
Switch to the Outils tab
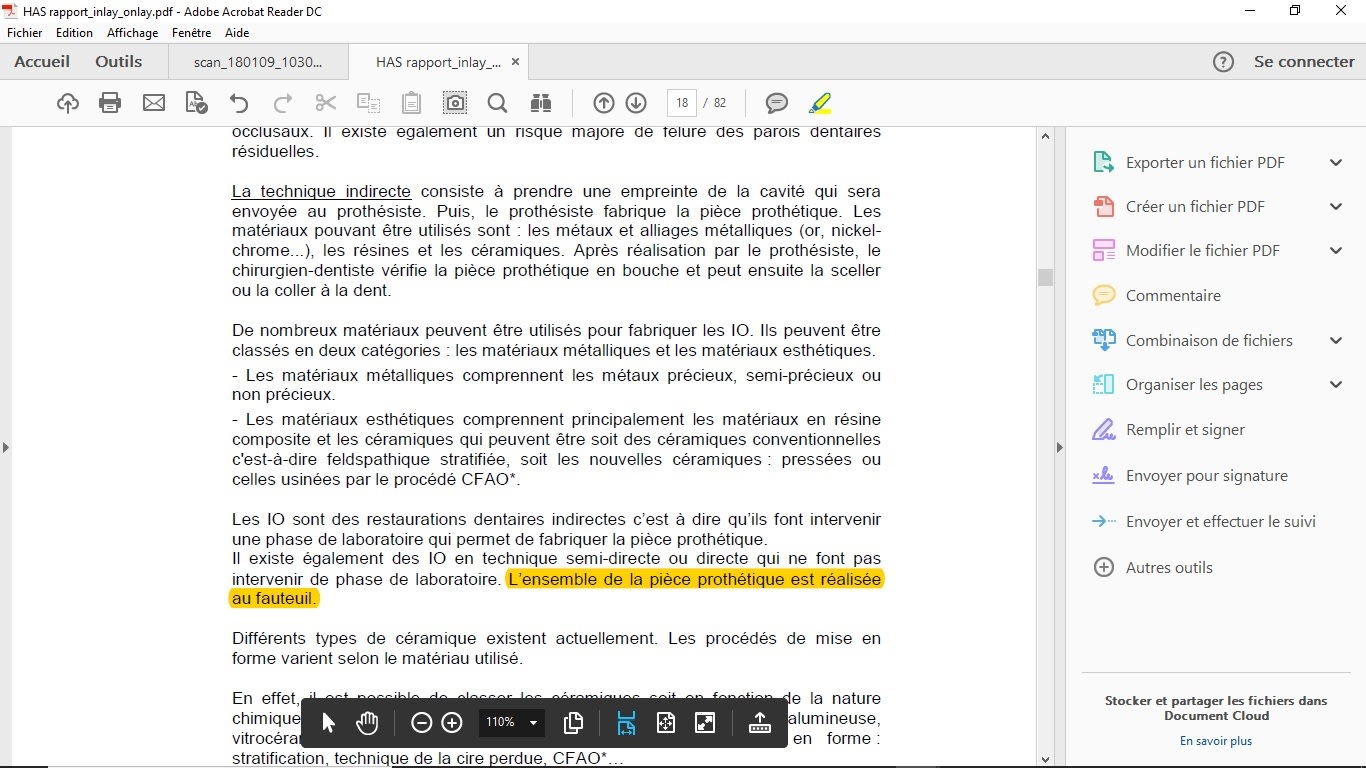coord(119,62)
